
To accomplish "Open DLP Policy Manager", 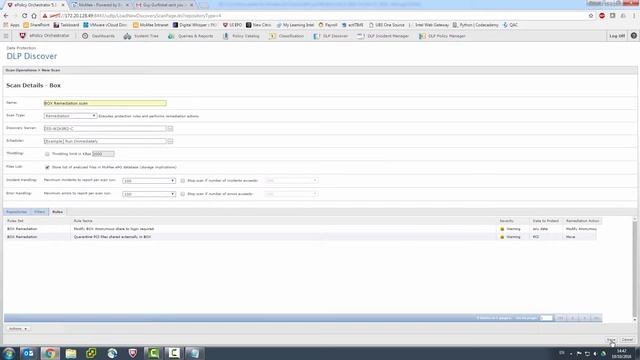I will [442, 36].
